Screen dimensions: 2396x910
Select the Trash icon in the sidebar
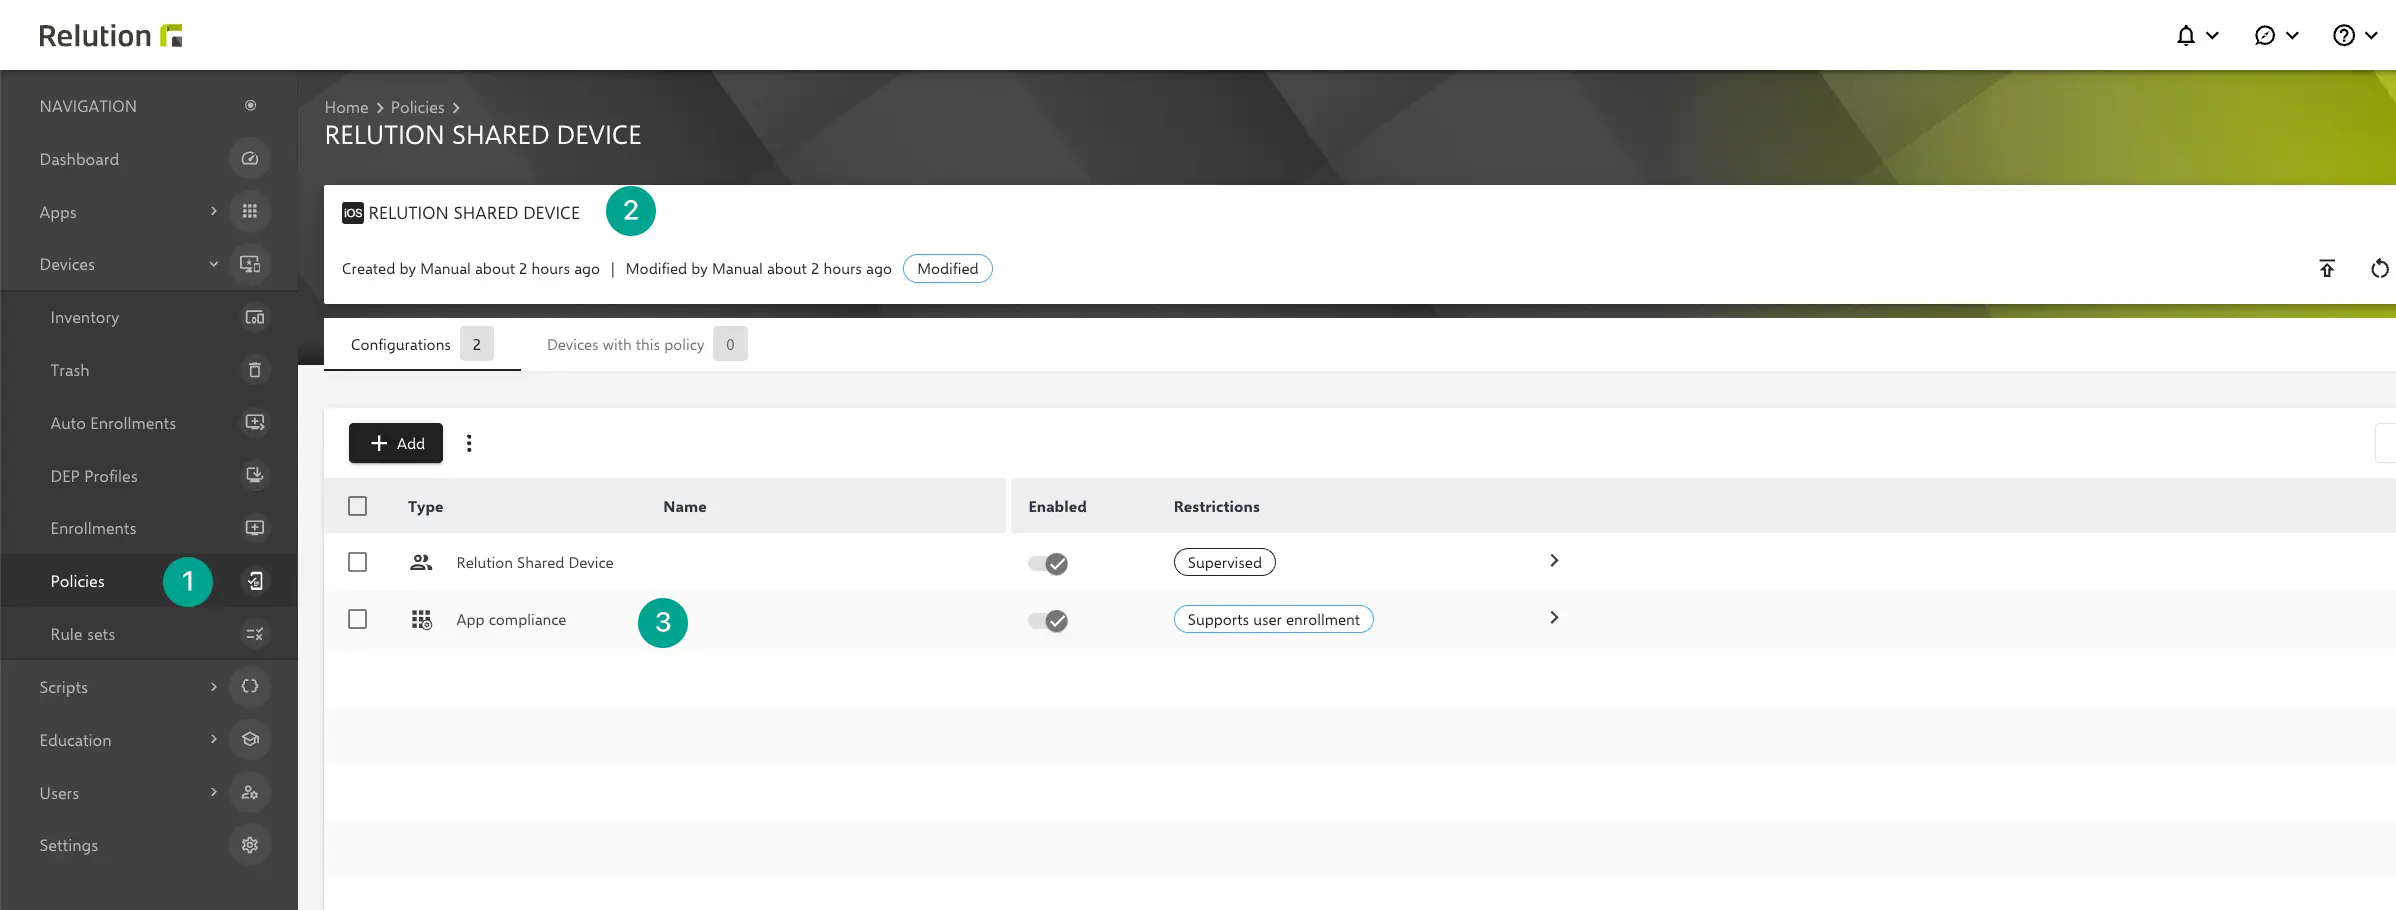(255, 370)
